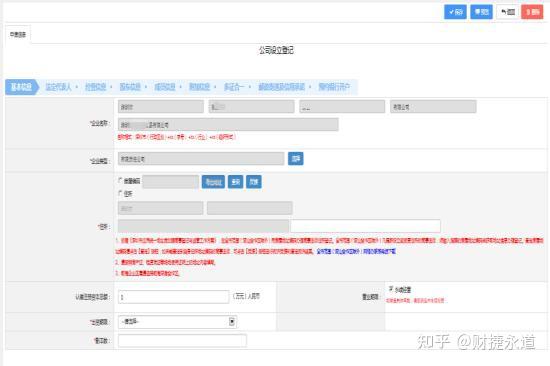This screenshot has width=550, height=366.
Task: Click the long gray residence address field
Action: 203,226
